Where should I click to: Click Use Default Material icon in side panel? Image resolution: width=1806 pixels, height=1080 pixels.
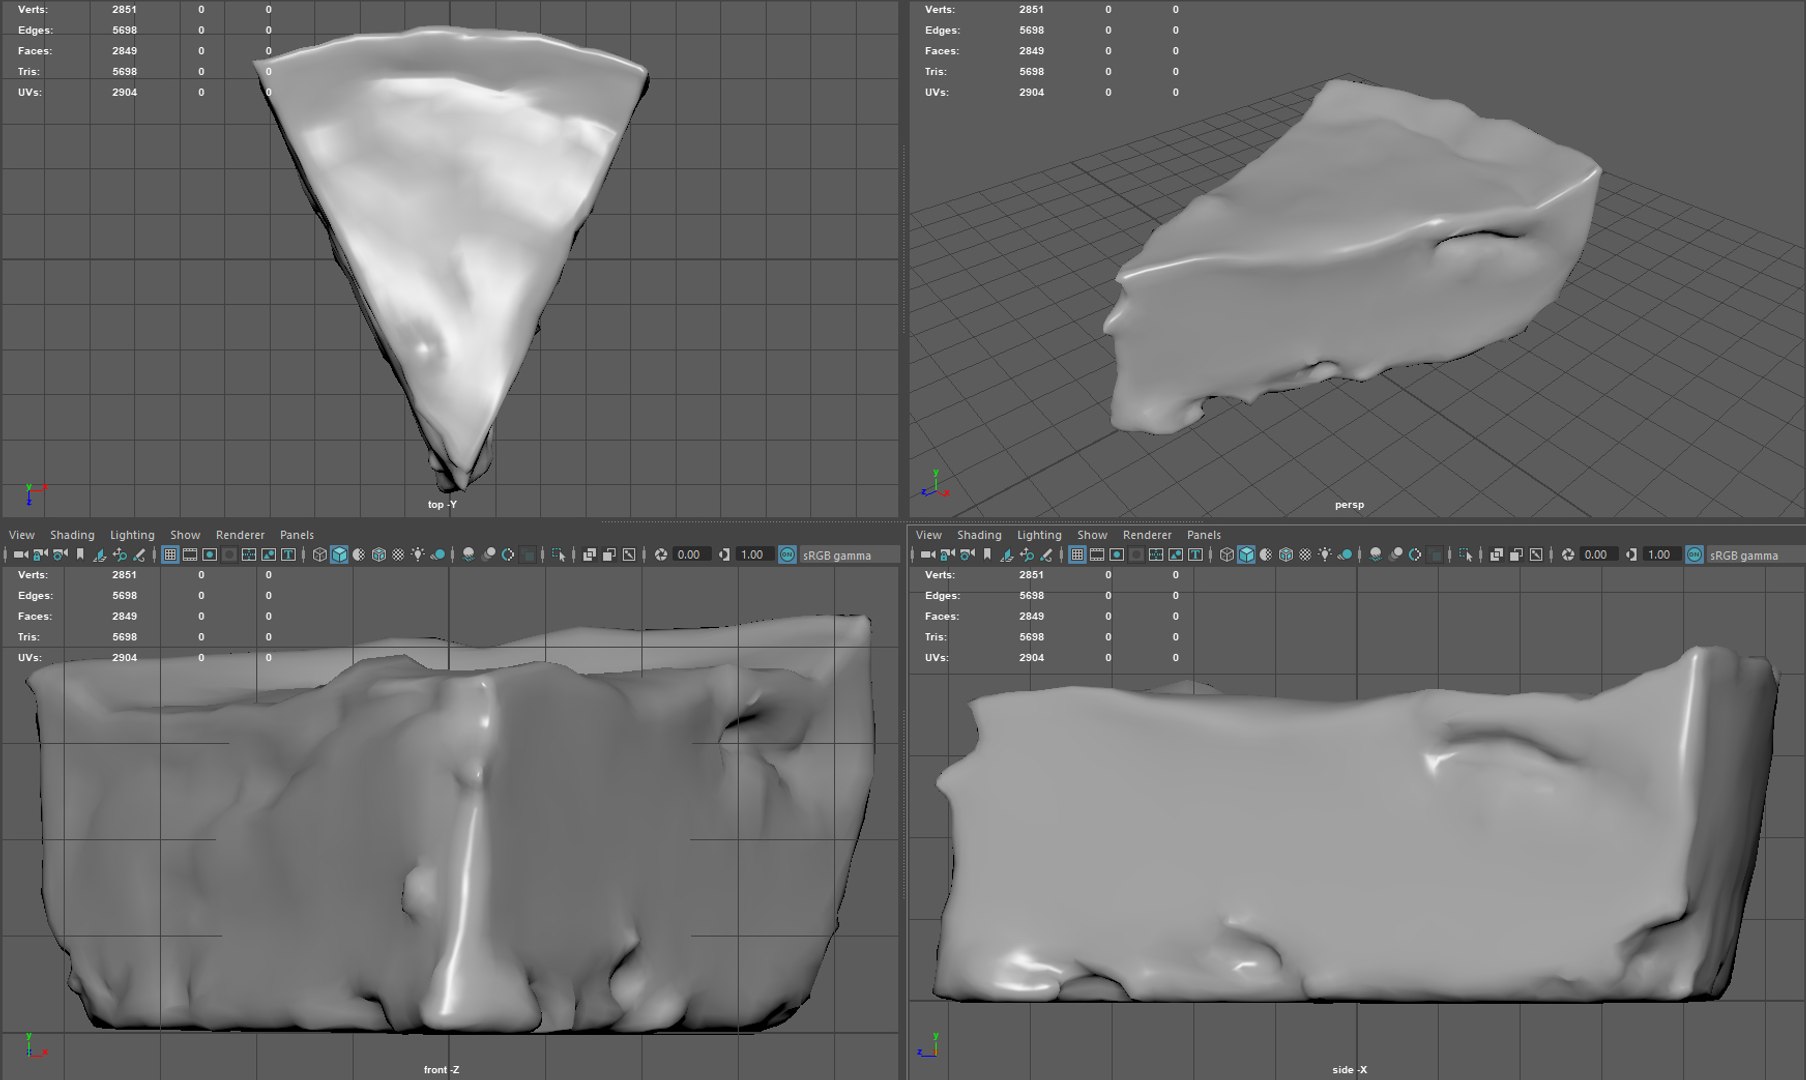1266,555
